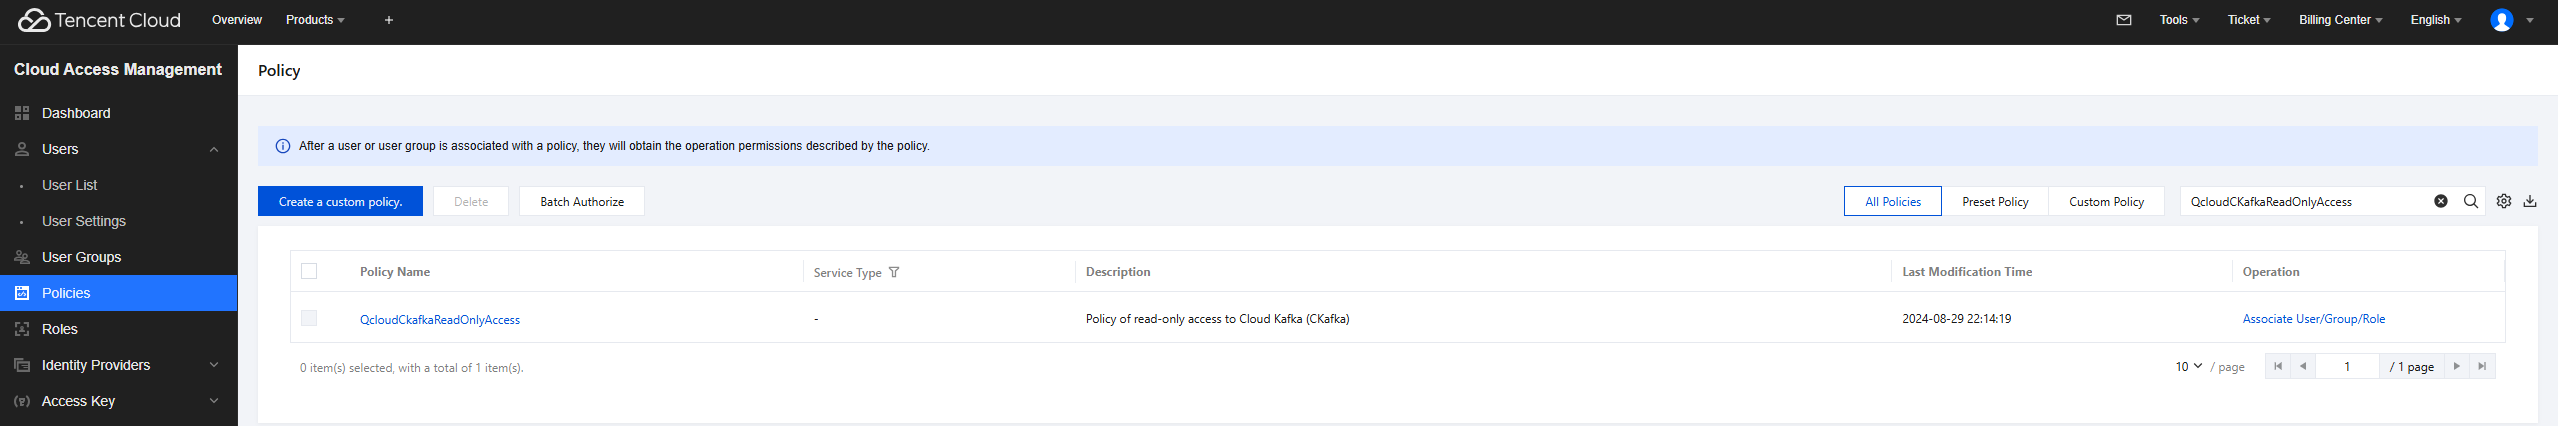2558x426 pixels.
Task: Click the page number input field
Action: click(2347, 367)
